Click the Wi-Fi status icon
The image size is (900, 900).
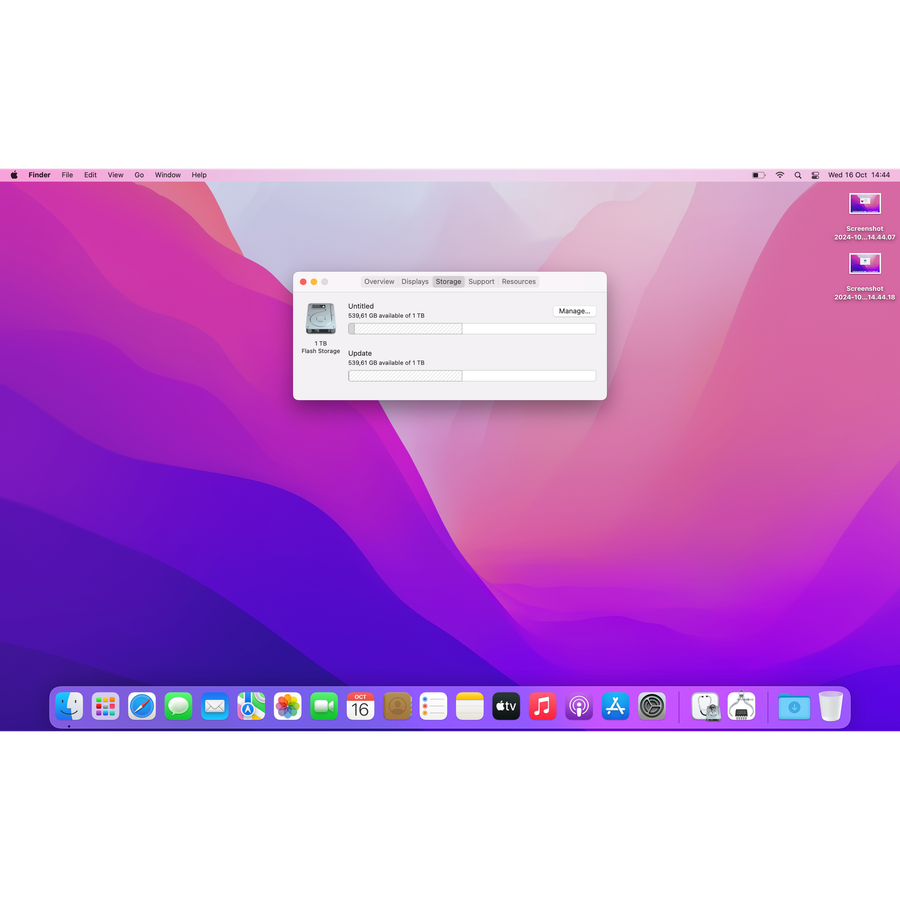pos(780,175)
